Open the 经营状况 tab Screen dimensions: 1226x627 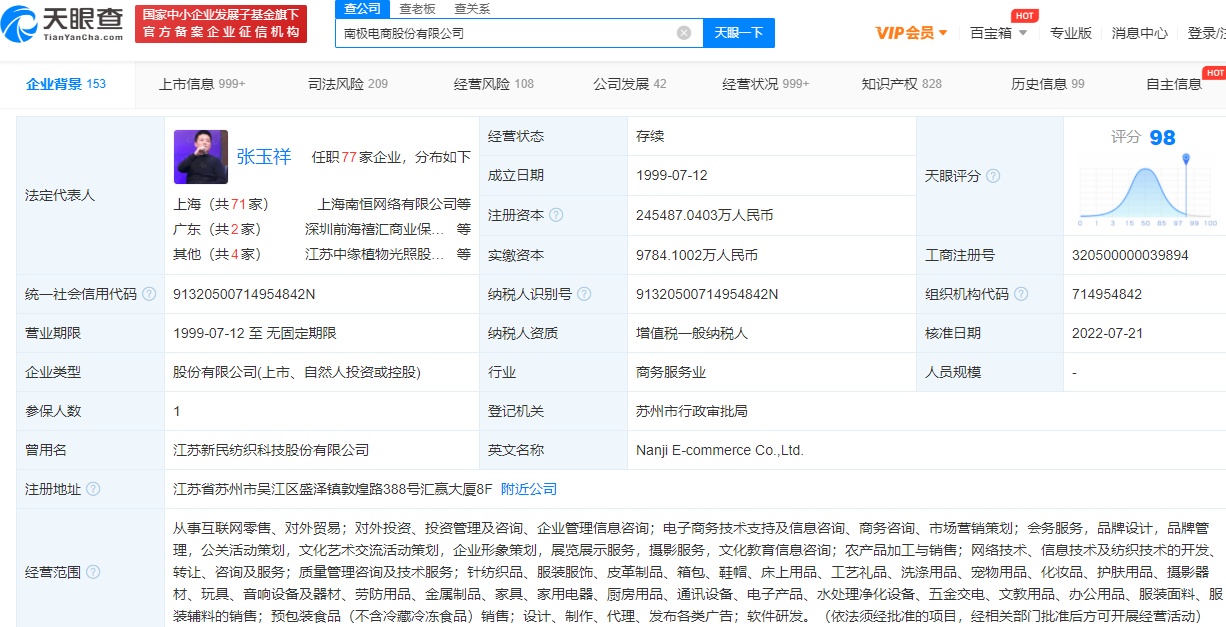[766, 84]
